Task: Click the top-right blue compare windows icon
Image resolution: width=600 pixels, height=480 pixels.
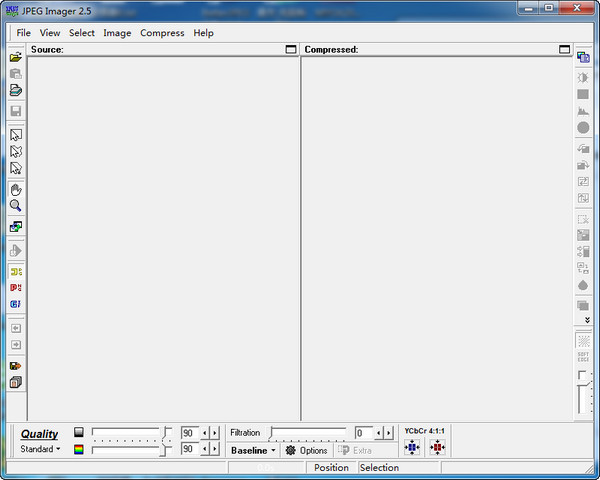Action: tap(583, 57)
